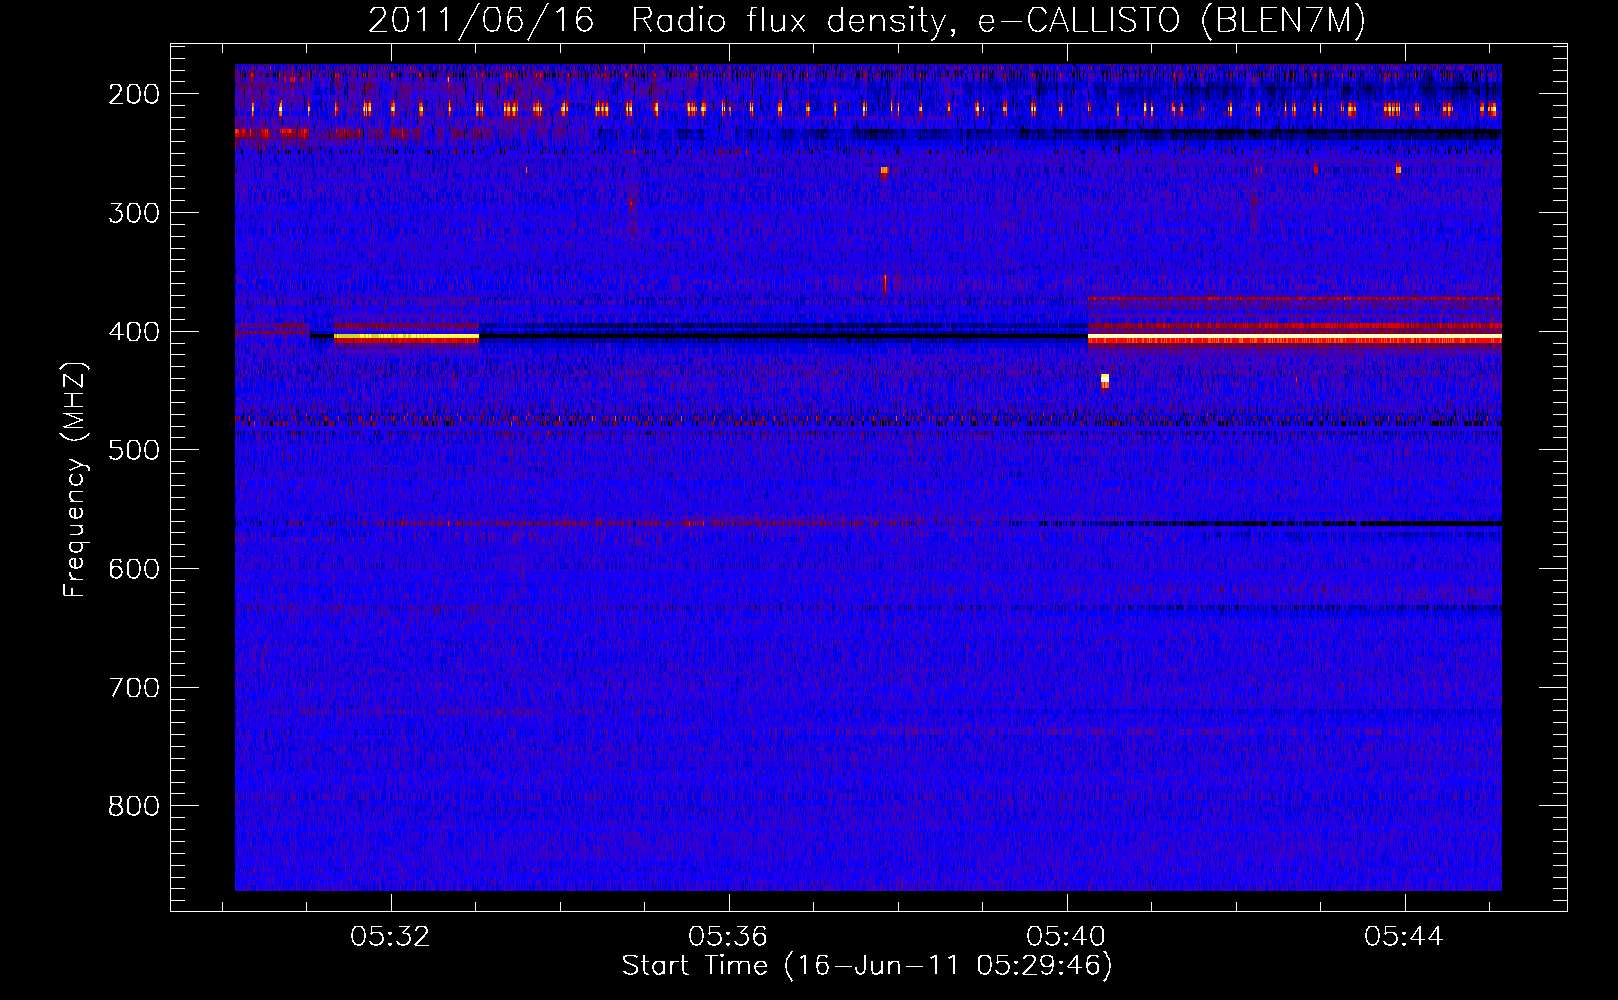Click the 05:32 time tick label
The image size is (1618, 1000).
tap(390, 936)
